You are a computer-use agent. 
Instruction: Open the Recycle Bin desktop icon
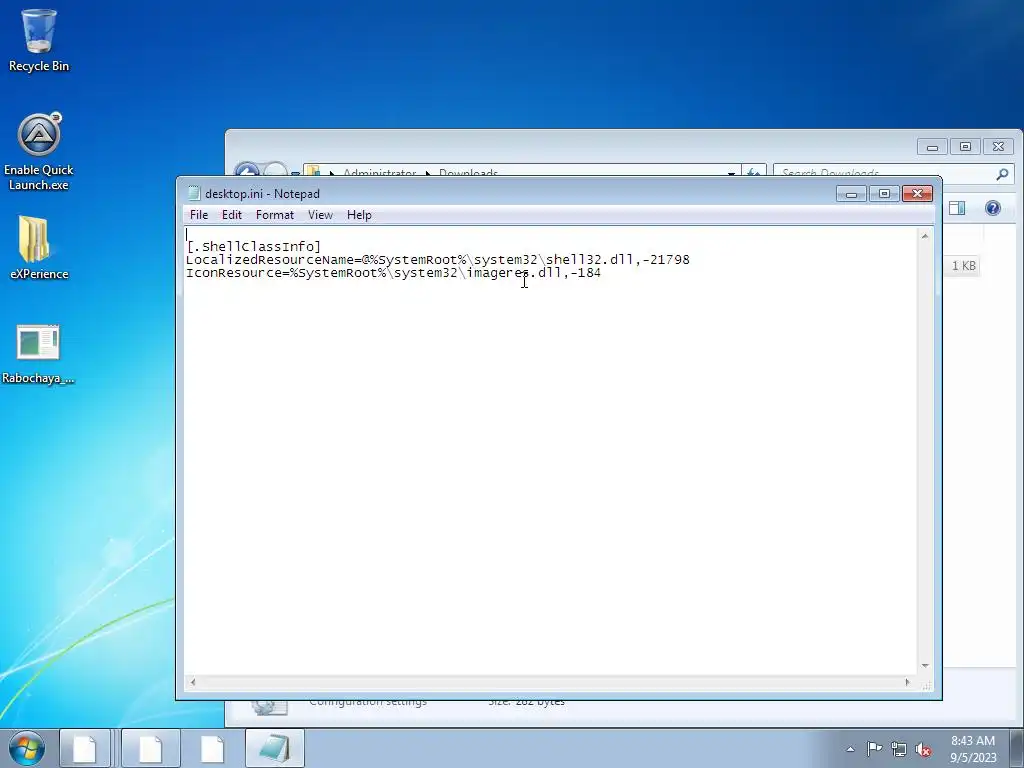(x=39, y=40)
